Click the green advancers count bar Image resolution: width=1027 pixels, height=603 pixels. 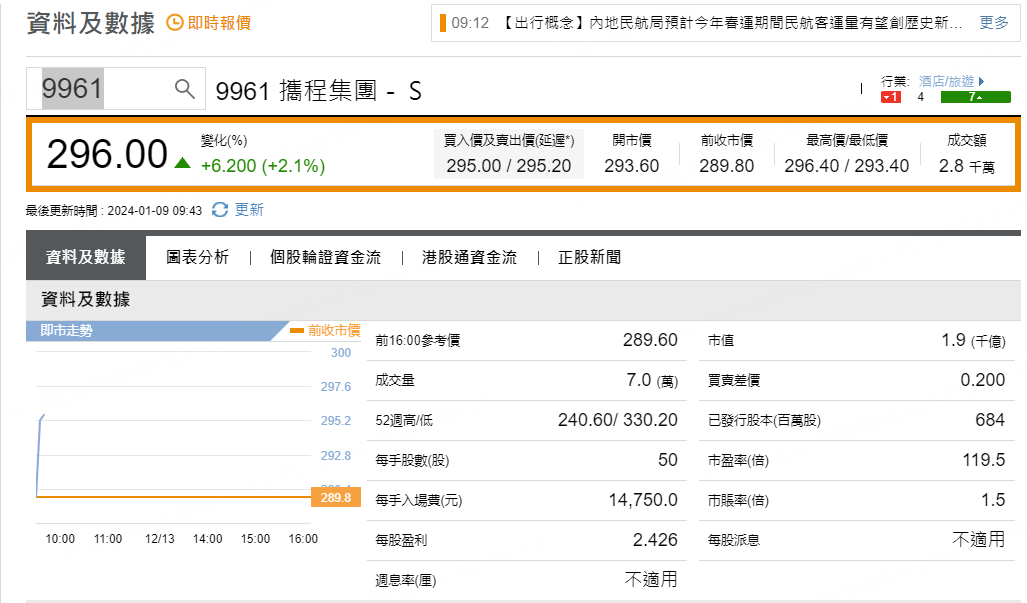click(x=975, y=97)
